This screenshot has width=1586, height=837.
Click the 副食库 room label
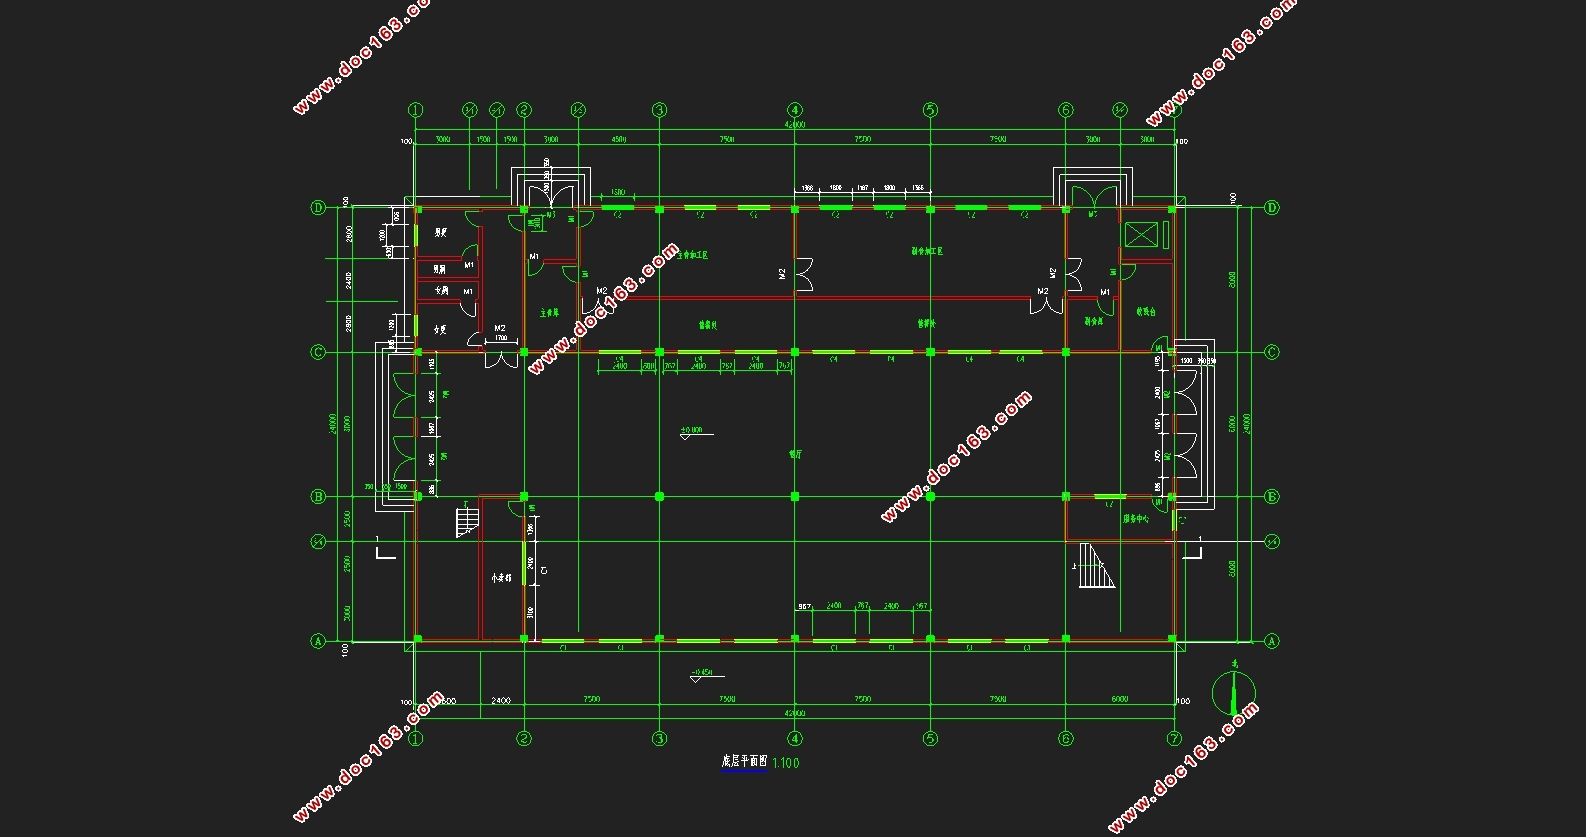point(1093,322)
